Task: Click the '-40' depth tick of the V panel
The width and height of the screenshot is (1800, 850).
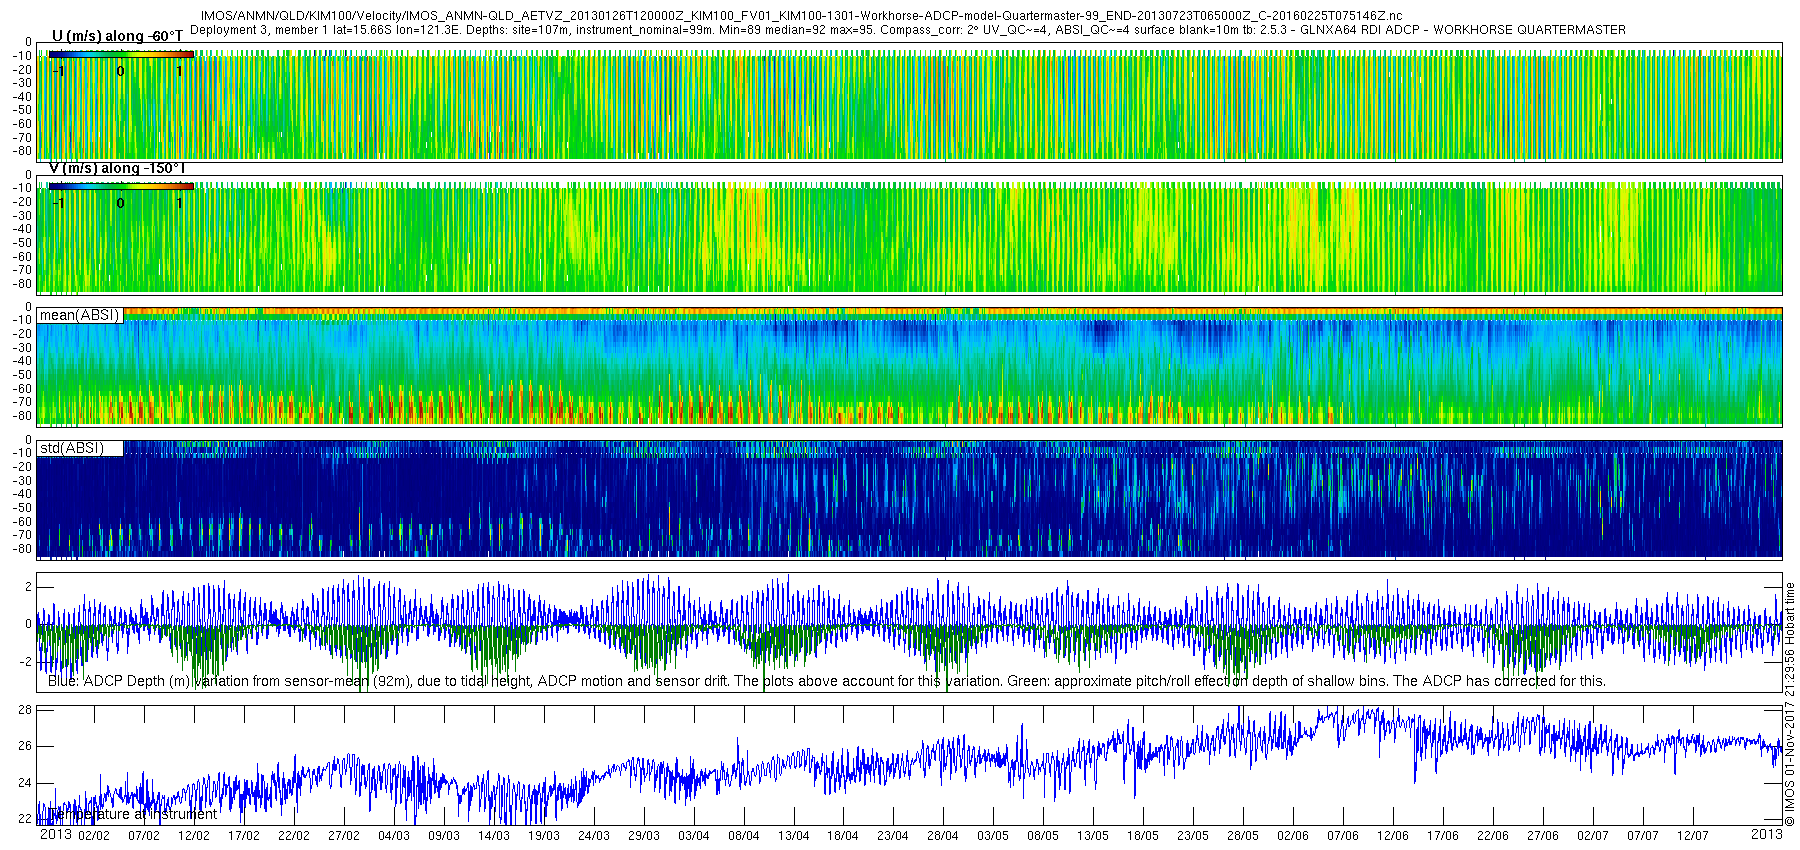Action: 22,229
